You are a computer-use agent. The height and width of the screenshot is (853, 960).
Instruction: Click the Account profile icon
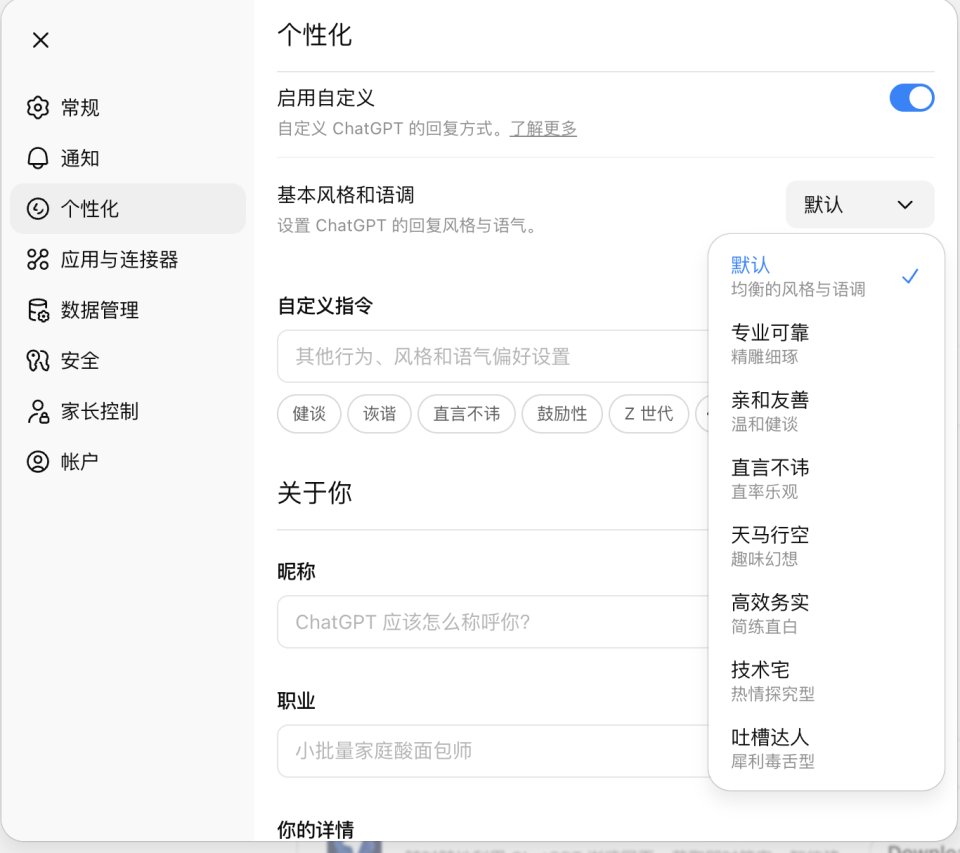point(38,462)
